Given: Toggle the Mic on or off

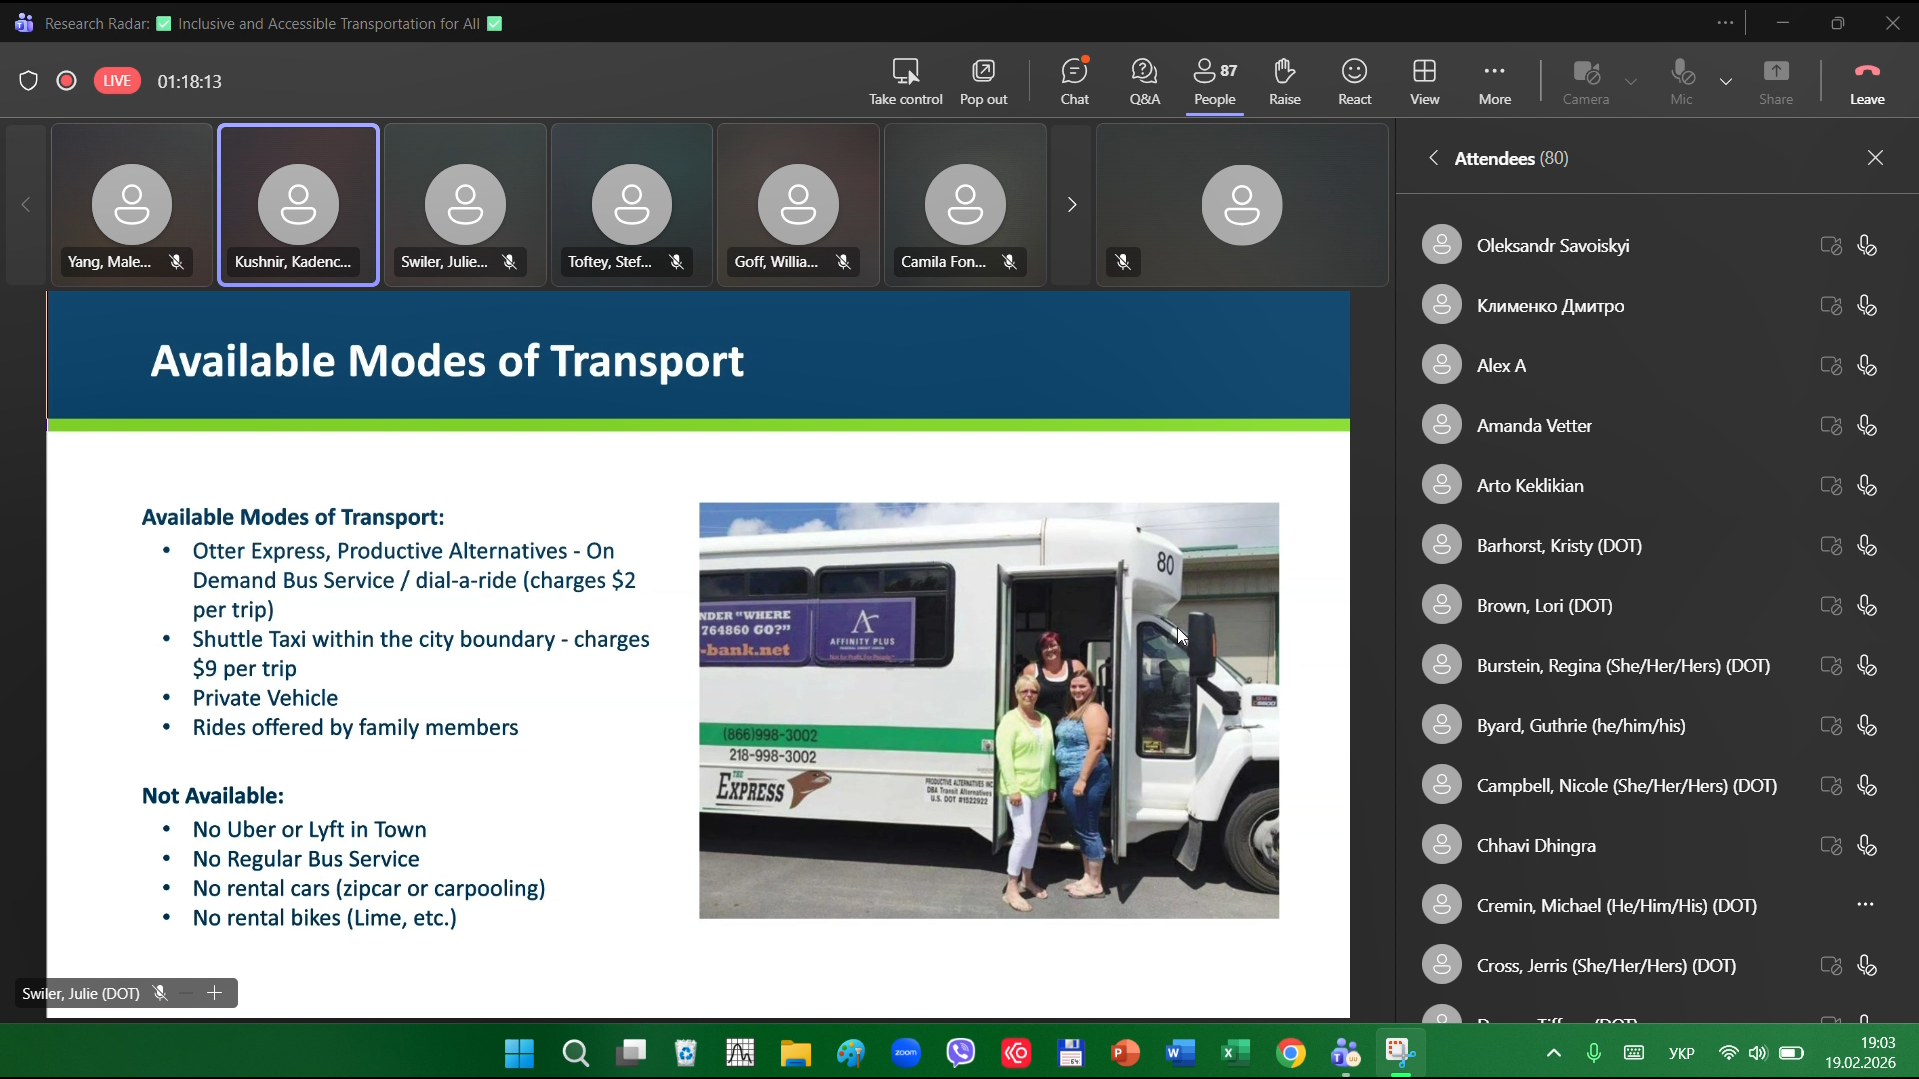Looking at the screenshot, I should click(1681, 81).
